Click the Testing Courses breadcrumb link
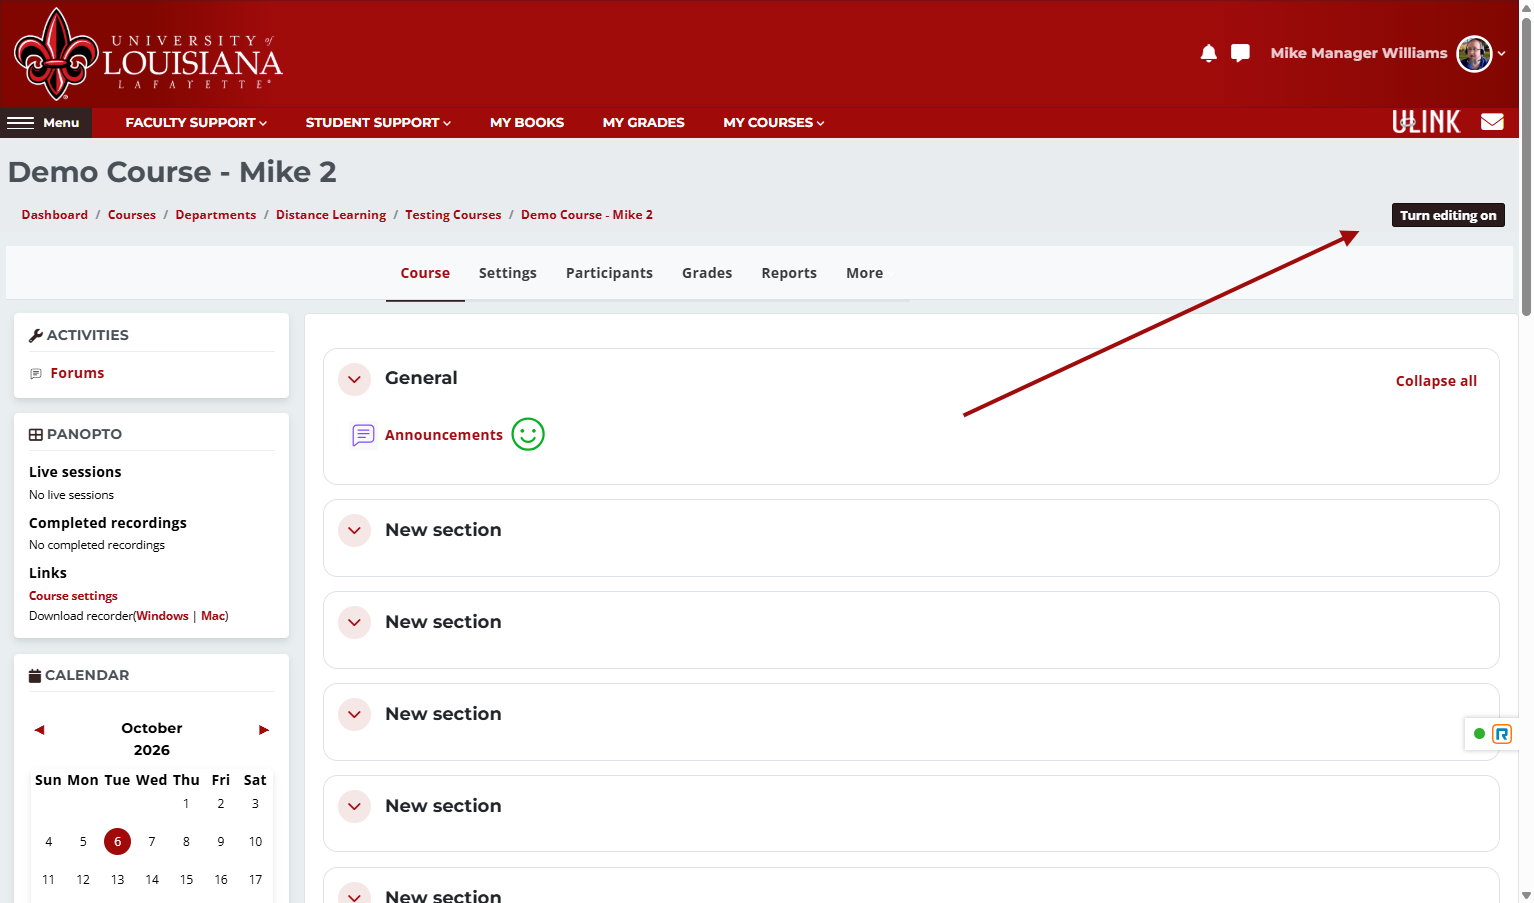 click(453, 215)
